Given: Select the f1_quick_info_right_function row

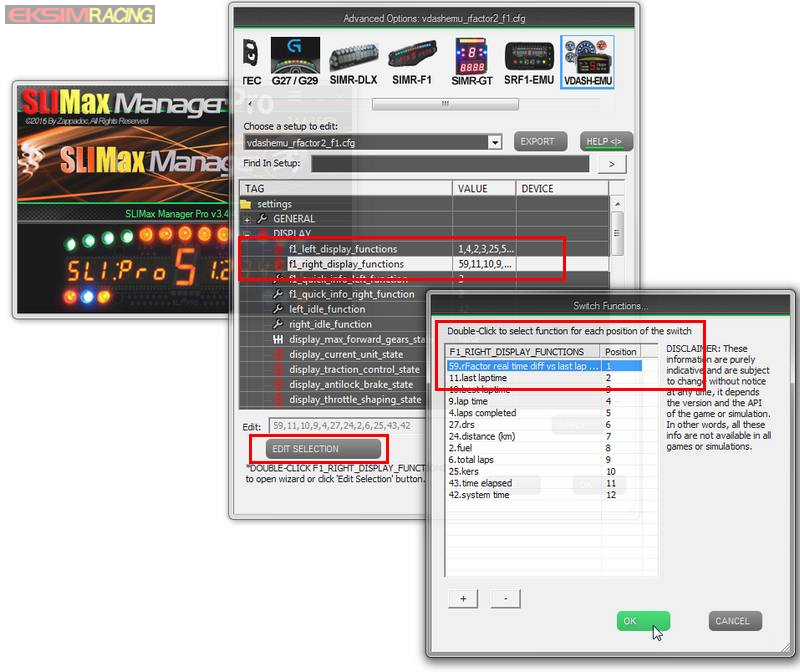Looking at the screenshot, I should tap(334, 294).
